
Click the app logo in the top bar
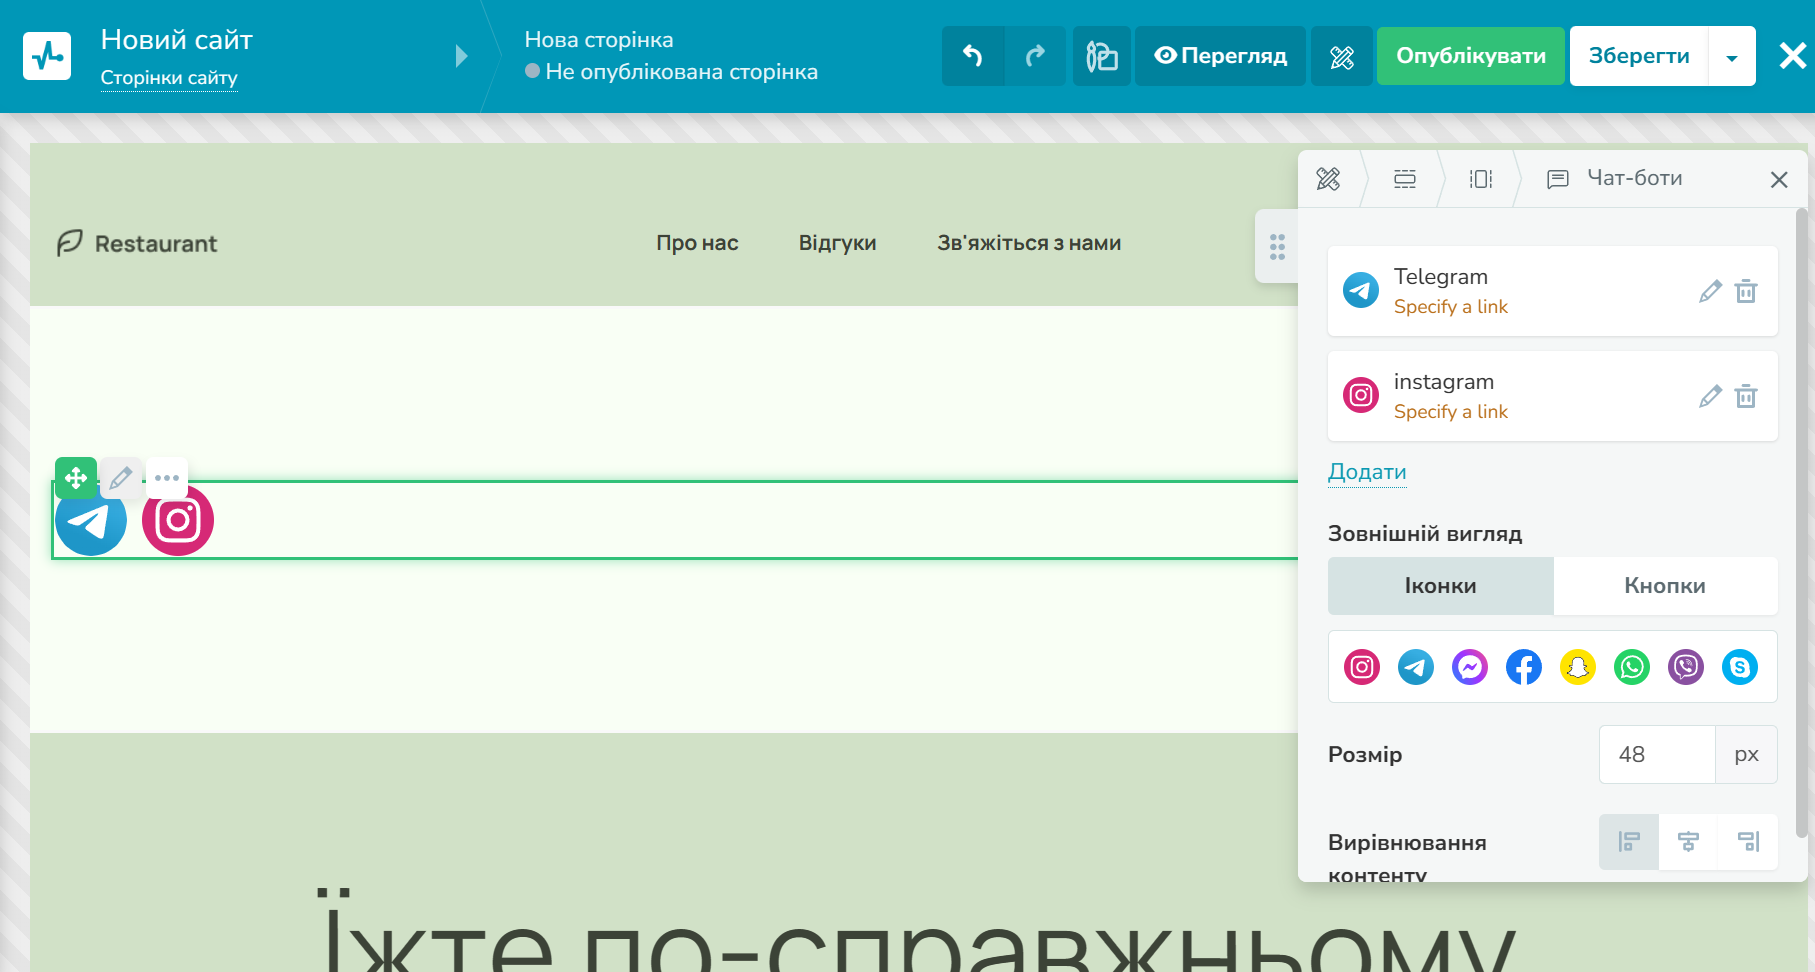47,56
